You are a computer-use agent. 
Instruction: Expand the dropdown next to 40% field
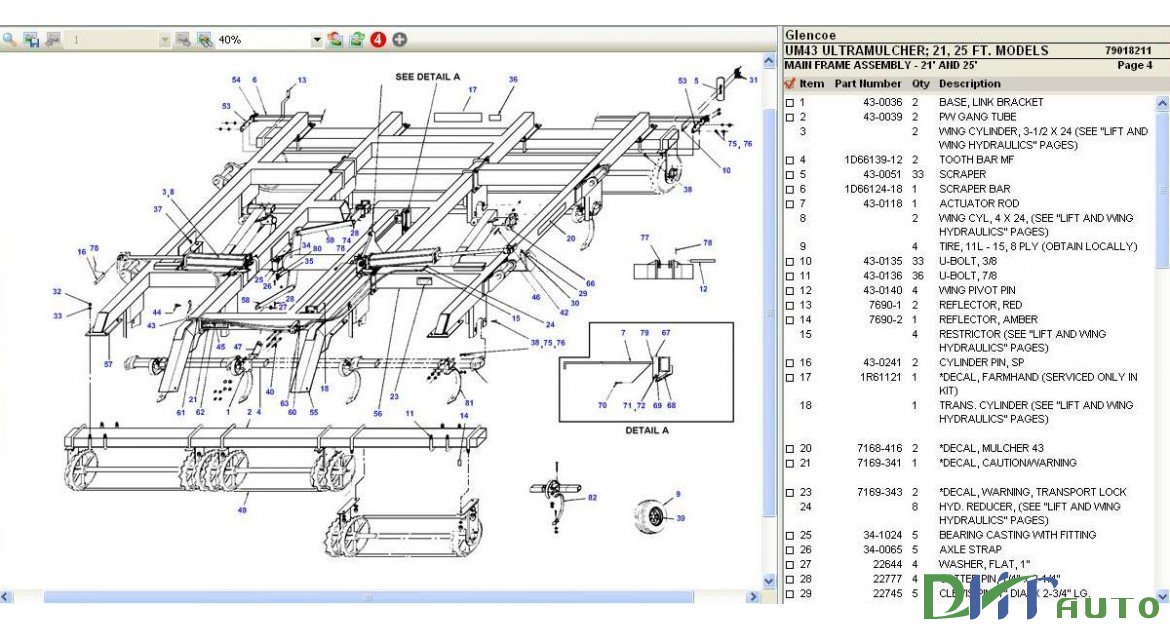[318, 40]
